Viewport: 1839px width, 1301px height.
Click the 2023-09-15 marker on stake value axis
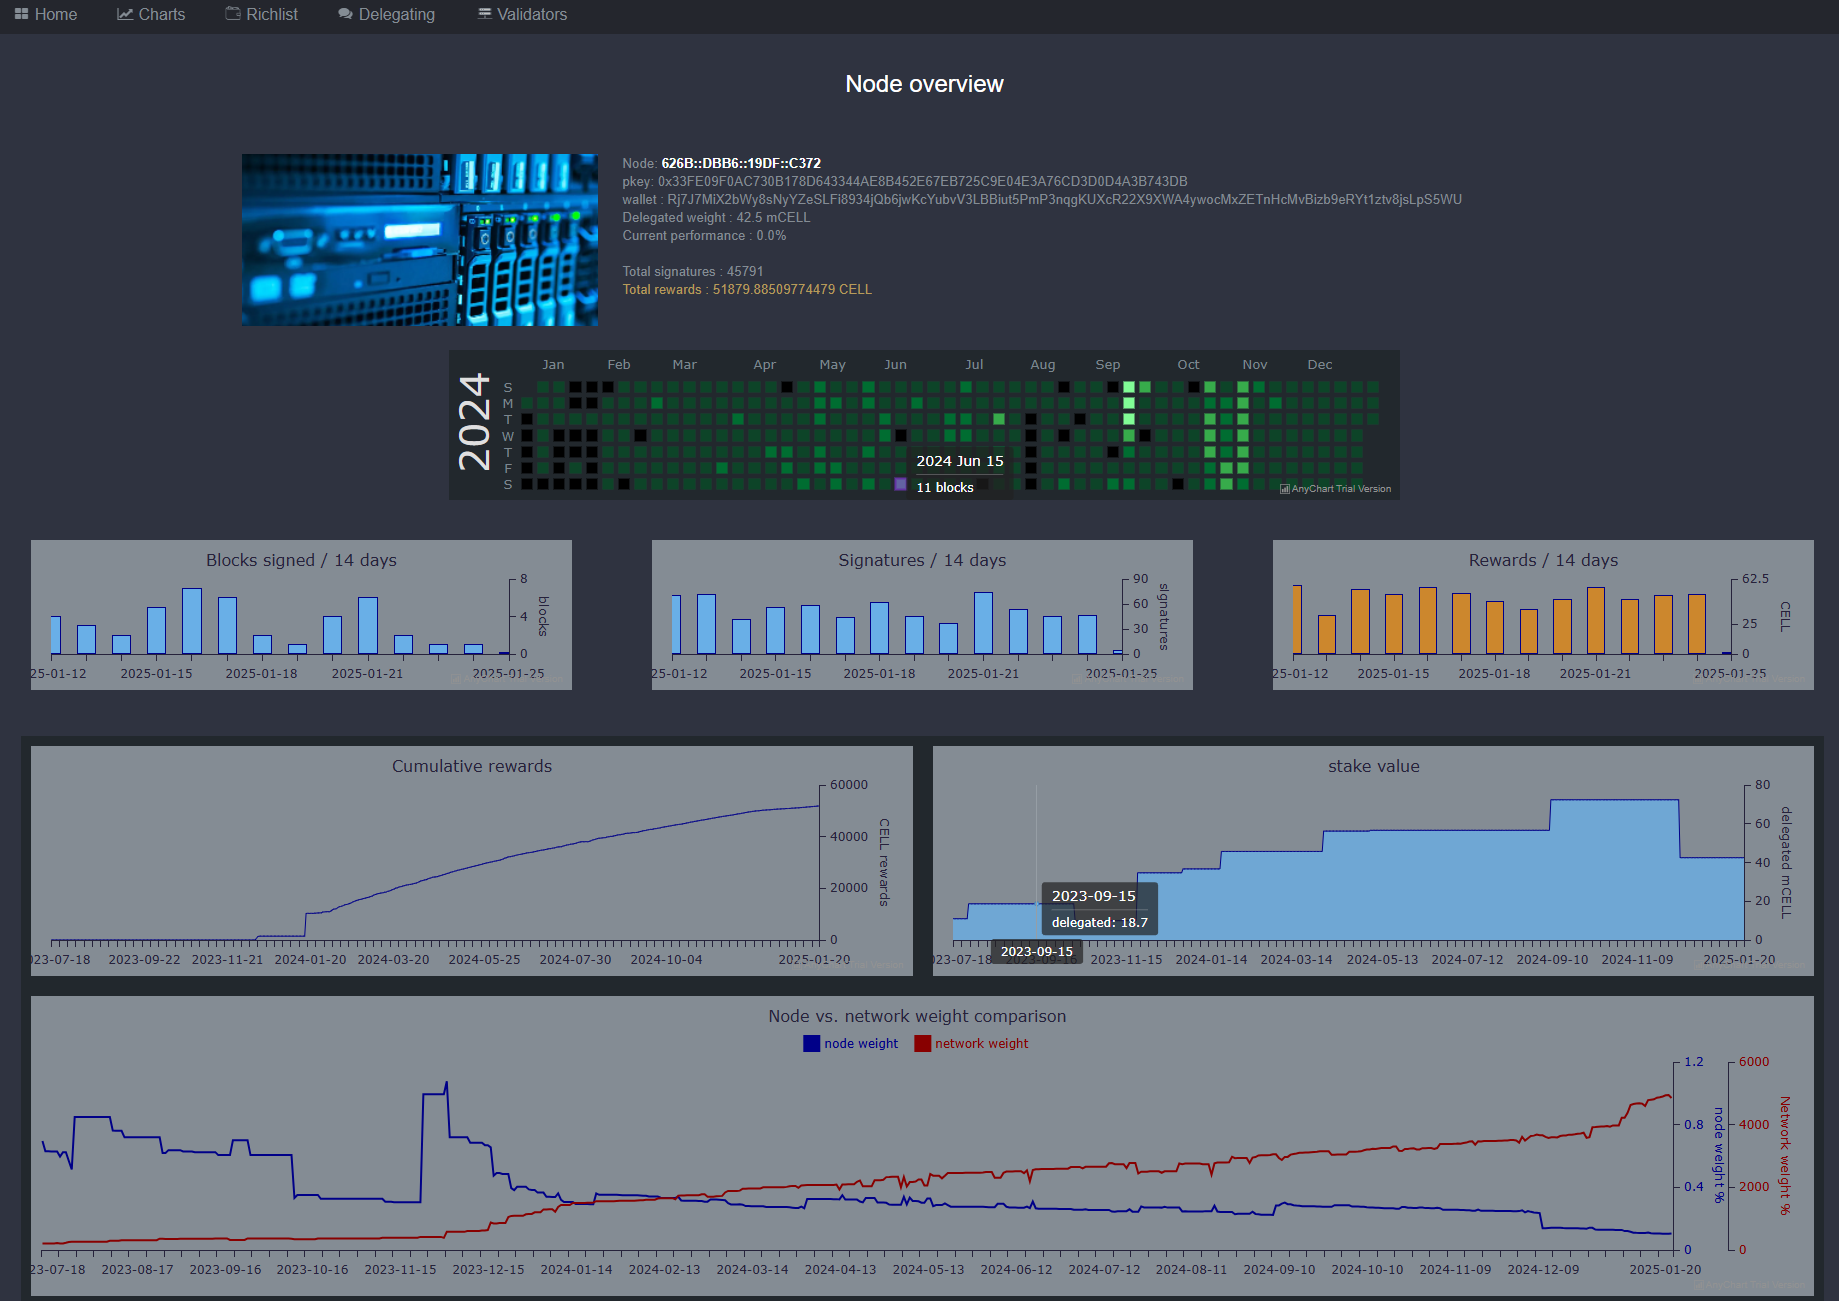tap(1036, 952)
